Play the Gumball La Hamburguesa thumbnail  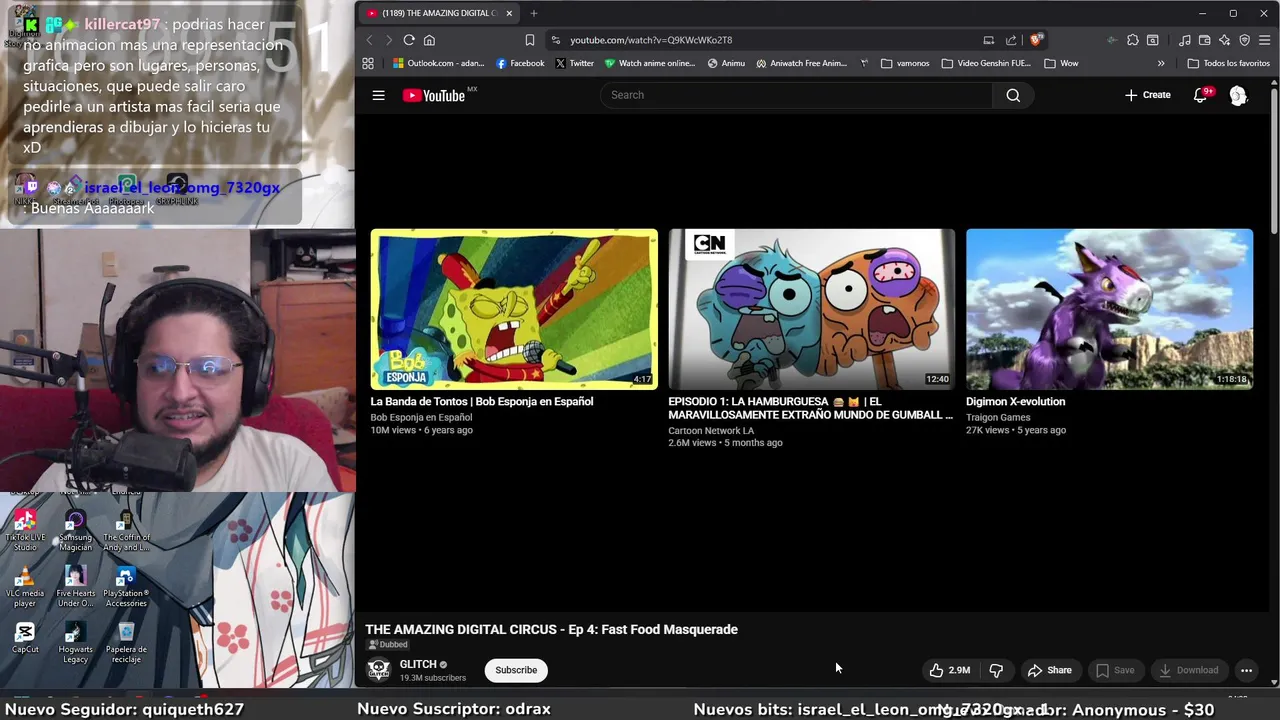(x=812, y=309)
